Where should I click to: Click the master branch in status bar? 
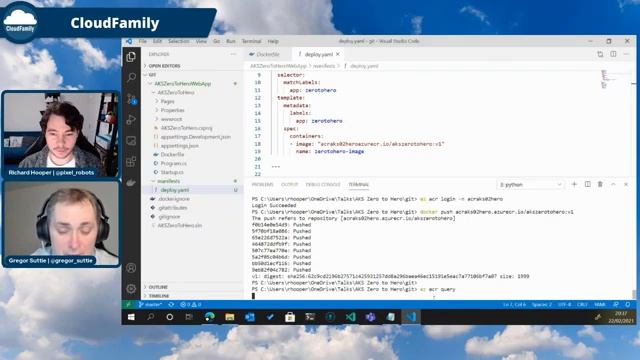pos(150,304)
